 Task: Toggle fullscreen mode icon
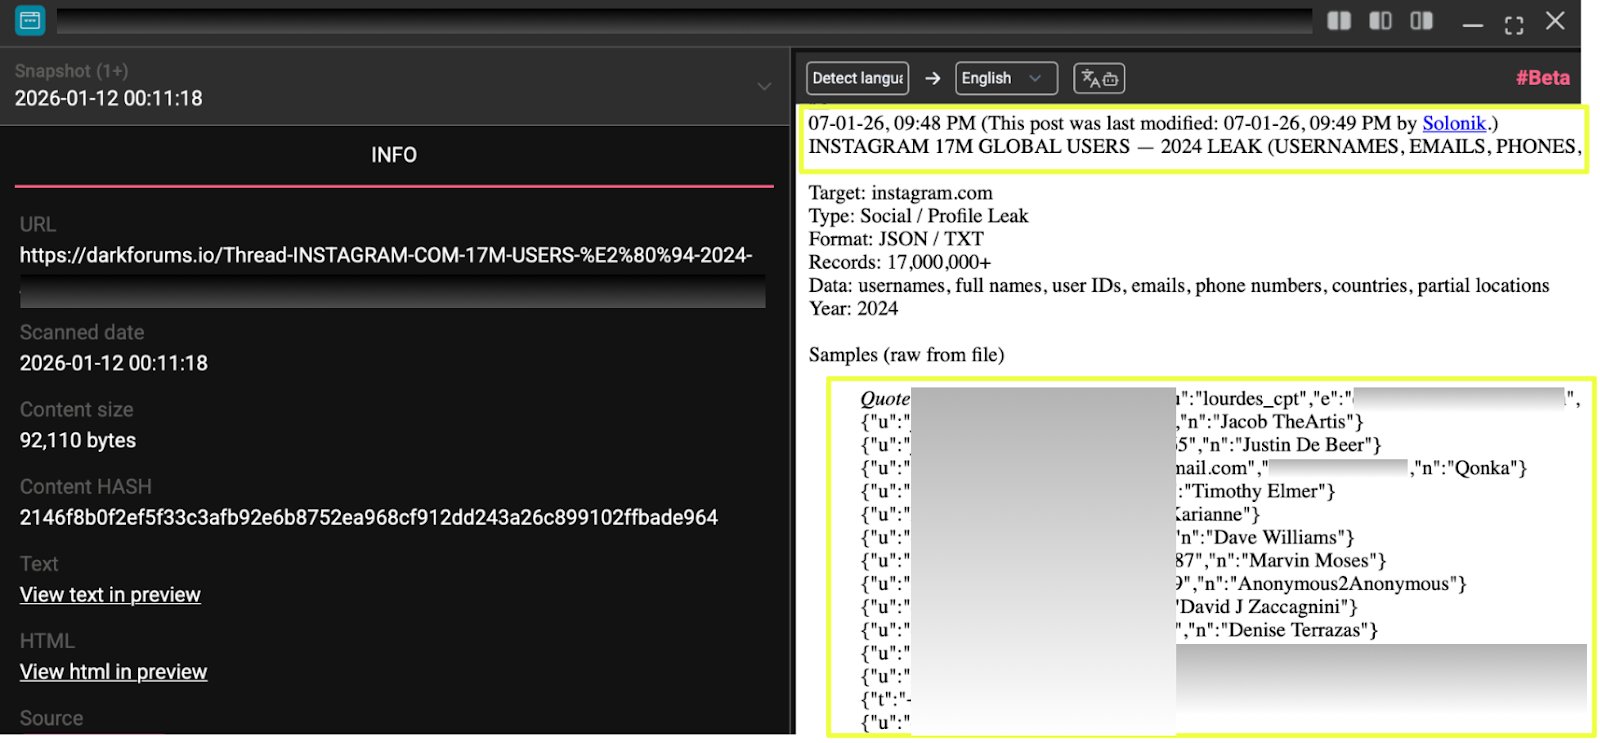pyautogui.click(x=1514, y=23)
